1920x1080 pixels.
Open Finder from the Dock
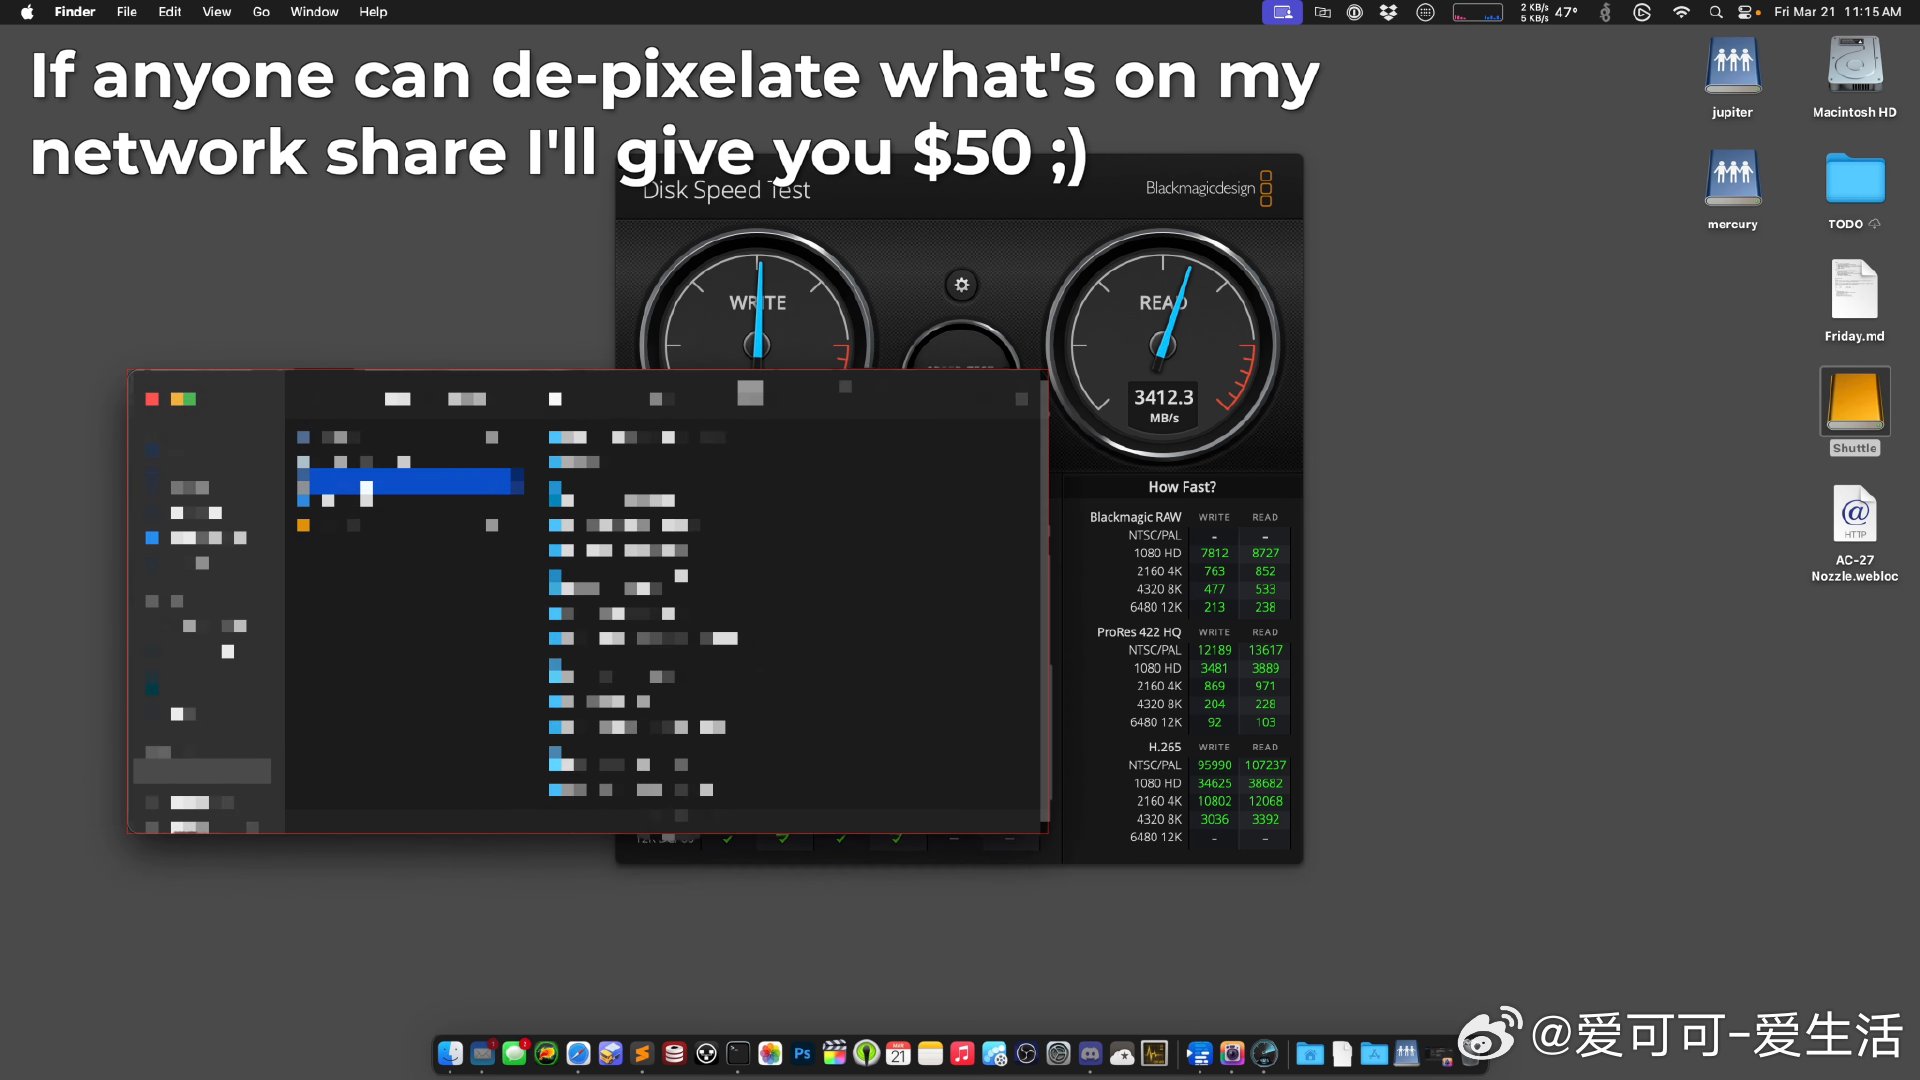450,1053
